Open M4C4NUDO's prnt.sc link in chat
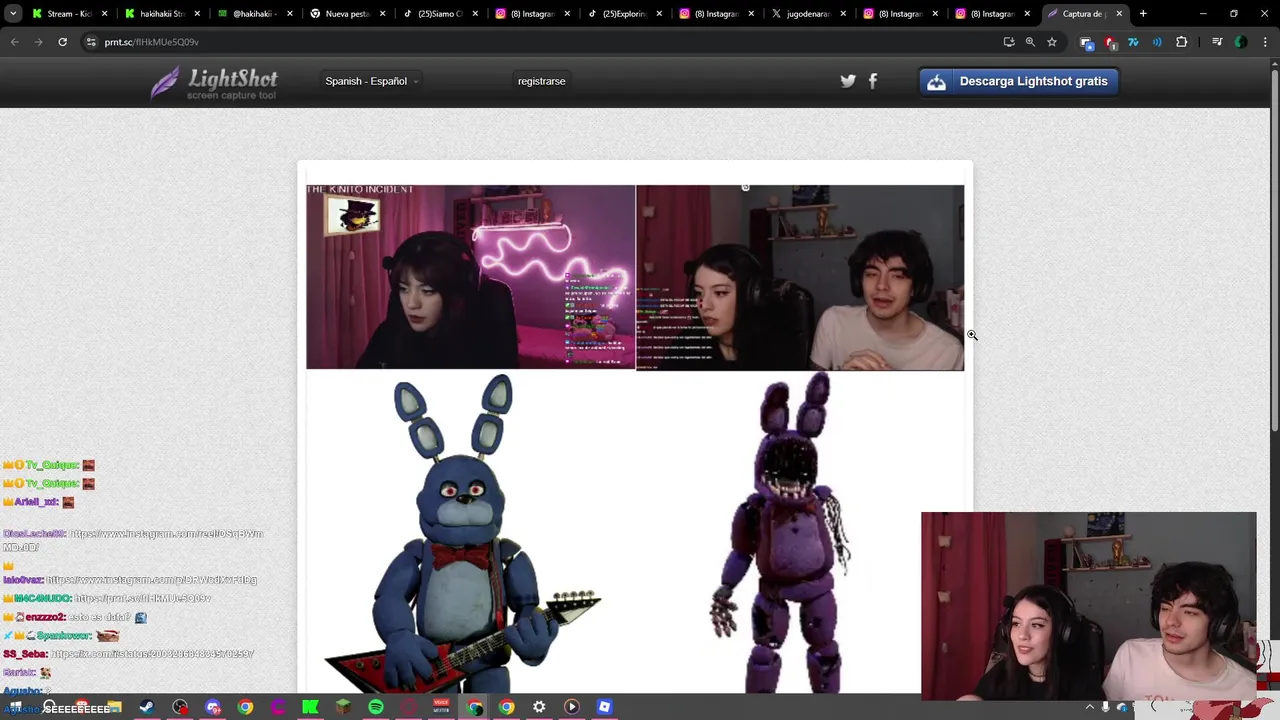The height and width of the screenshot is (720, 1280). tap(143, 598)
